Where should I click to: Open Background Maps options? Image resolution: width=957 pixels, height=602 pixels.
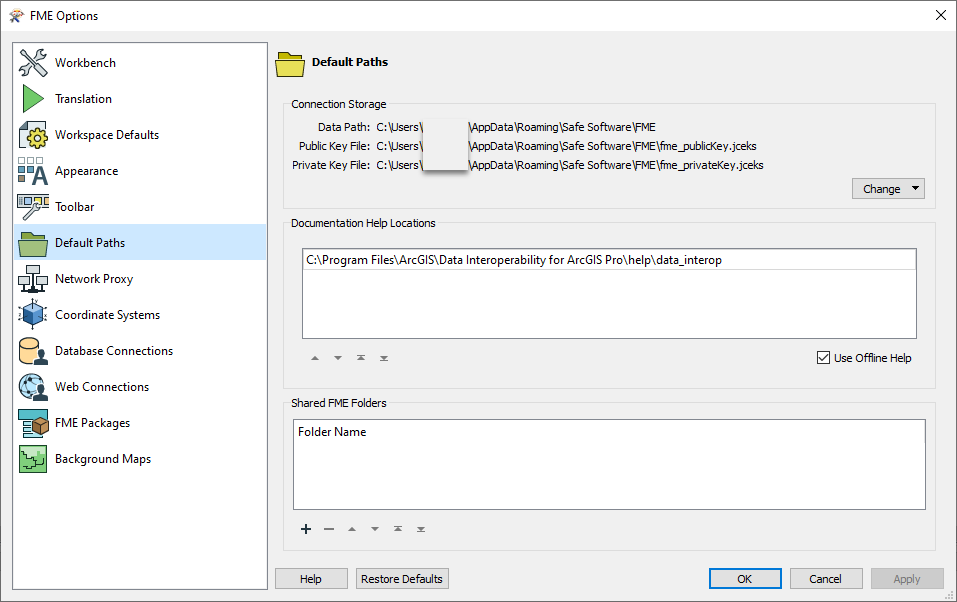103,459
